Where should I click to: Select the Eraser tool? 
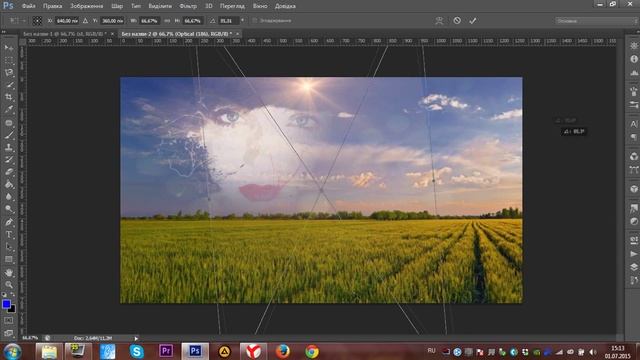[x=9, y=172]
